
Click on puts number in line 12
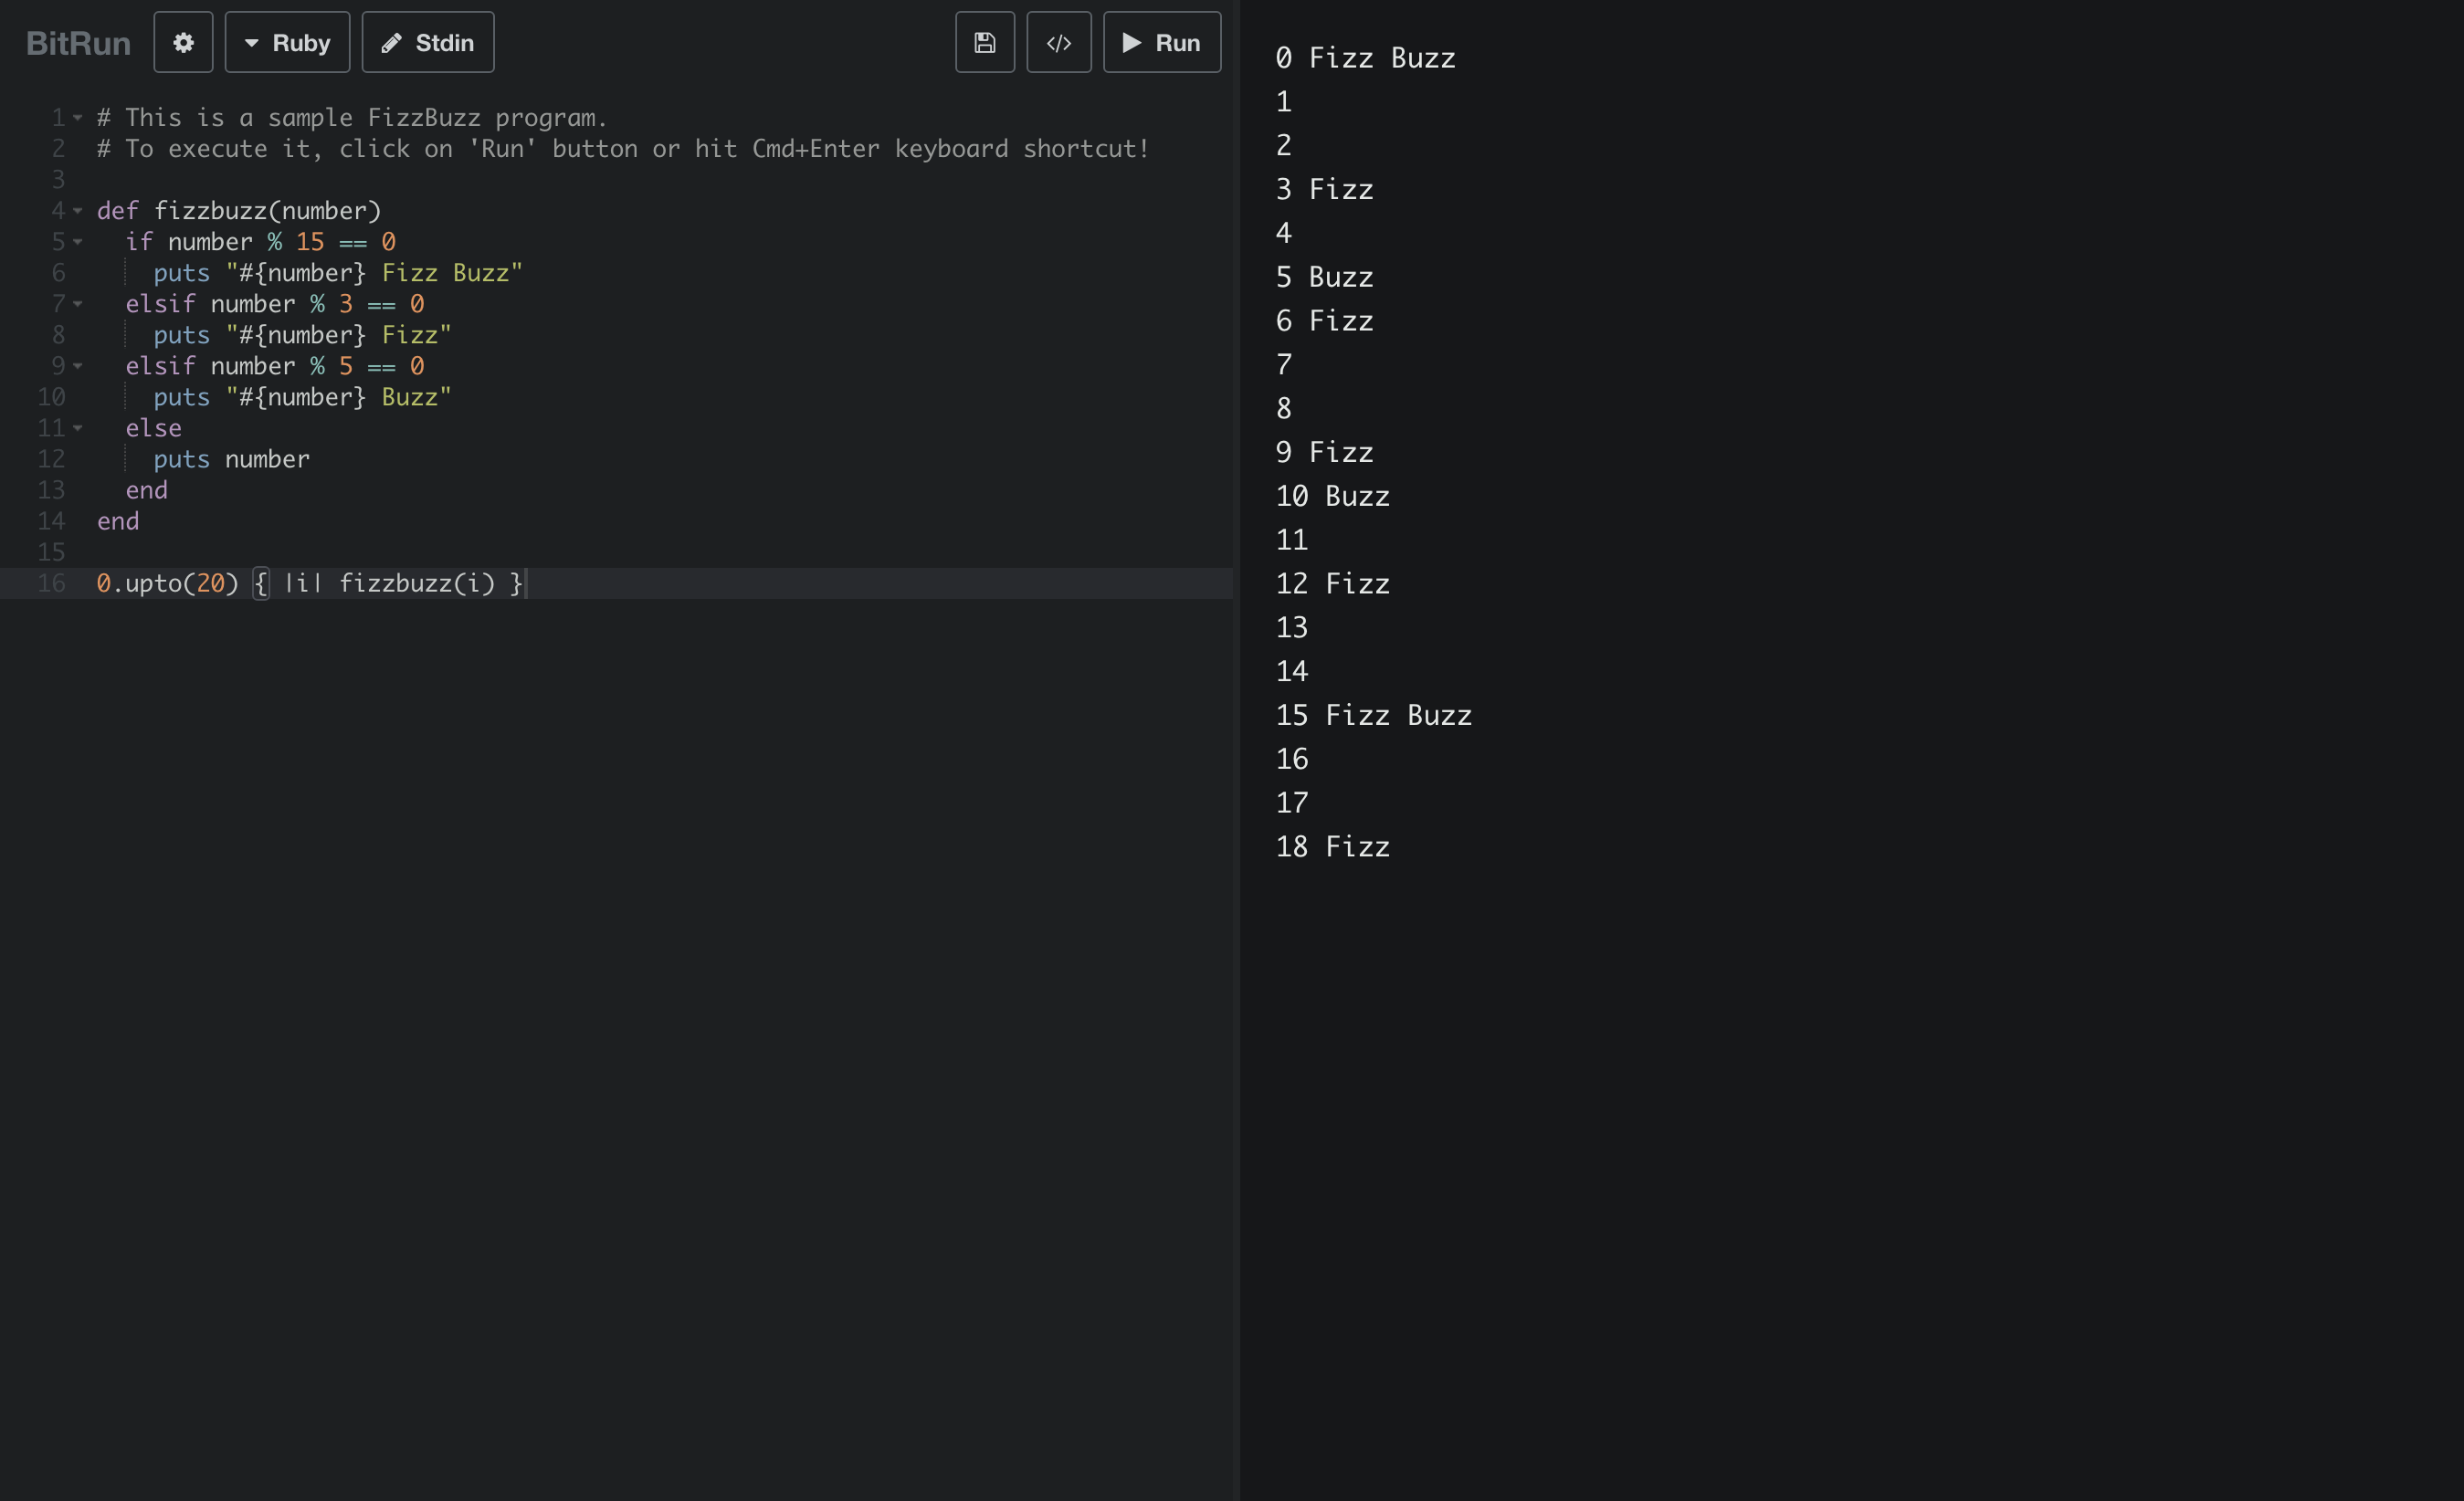pyautogui.click(x=231, y=459)
